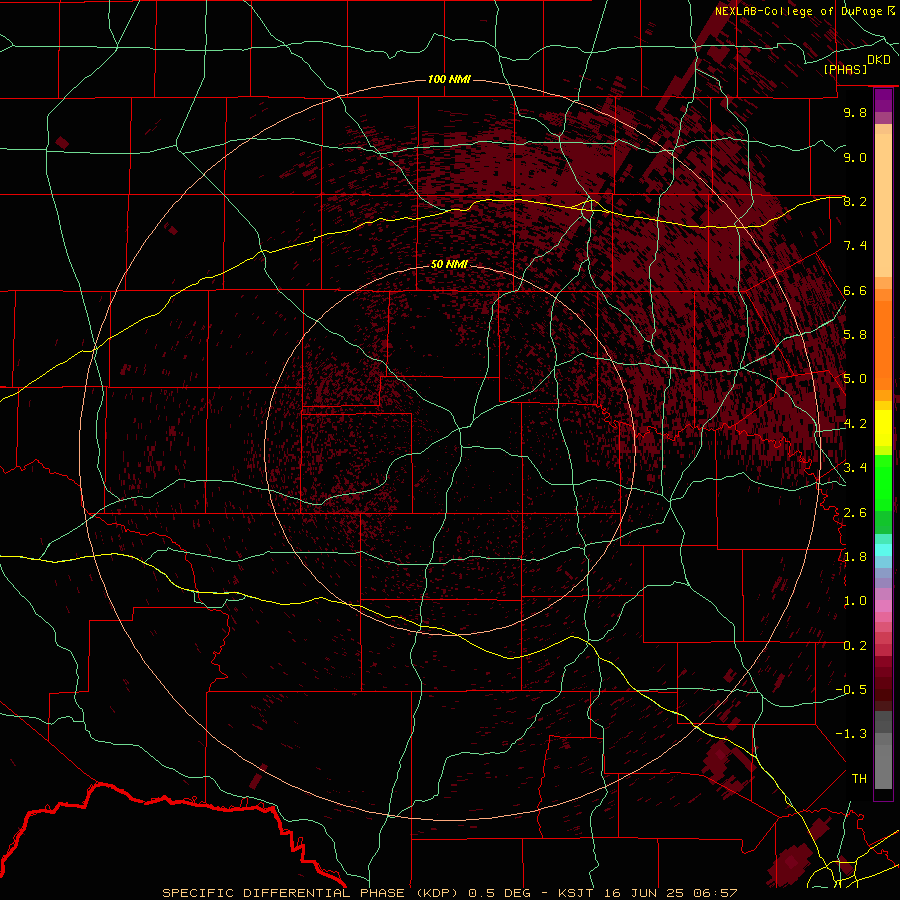The width and height of the screenshot is (900, 900).
Task: Click the 9.8 color scale value
Action: pyautogui.click(x=855, y=112)
